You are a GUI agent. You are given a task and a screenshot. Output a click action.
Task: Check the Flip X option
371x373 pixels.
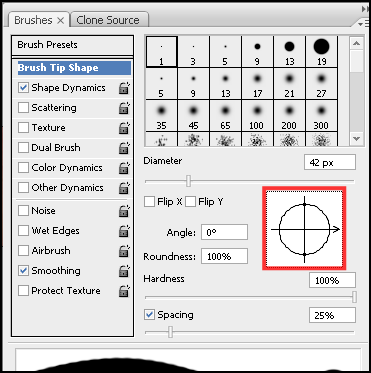(x=149, y=202)
